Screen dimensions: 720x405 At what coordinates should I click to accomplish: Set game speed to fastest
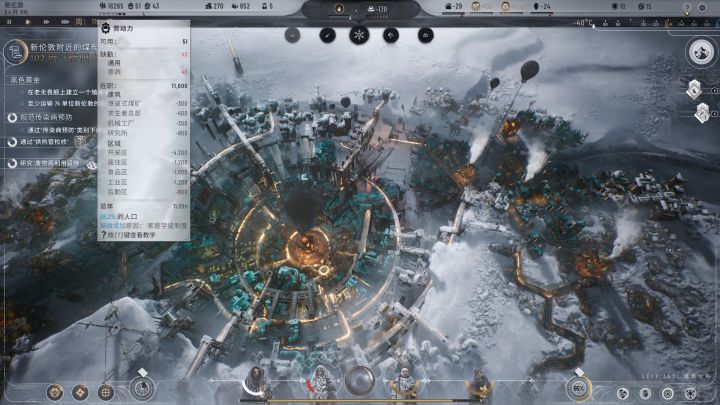click(65, 22)
